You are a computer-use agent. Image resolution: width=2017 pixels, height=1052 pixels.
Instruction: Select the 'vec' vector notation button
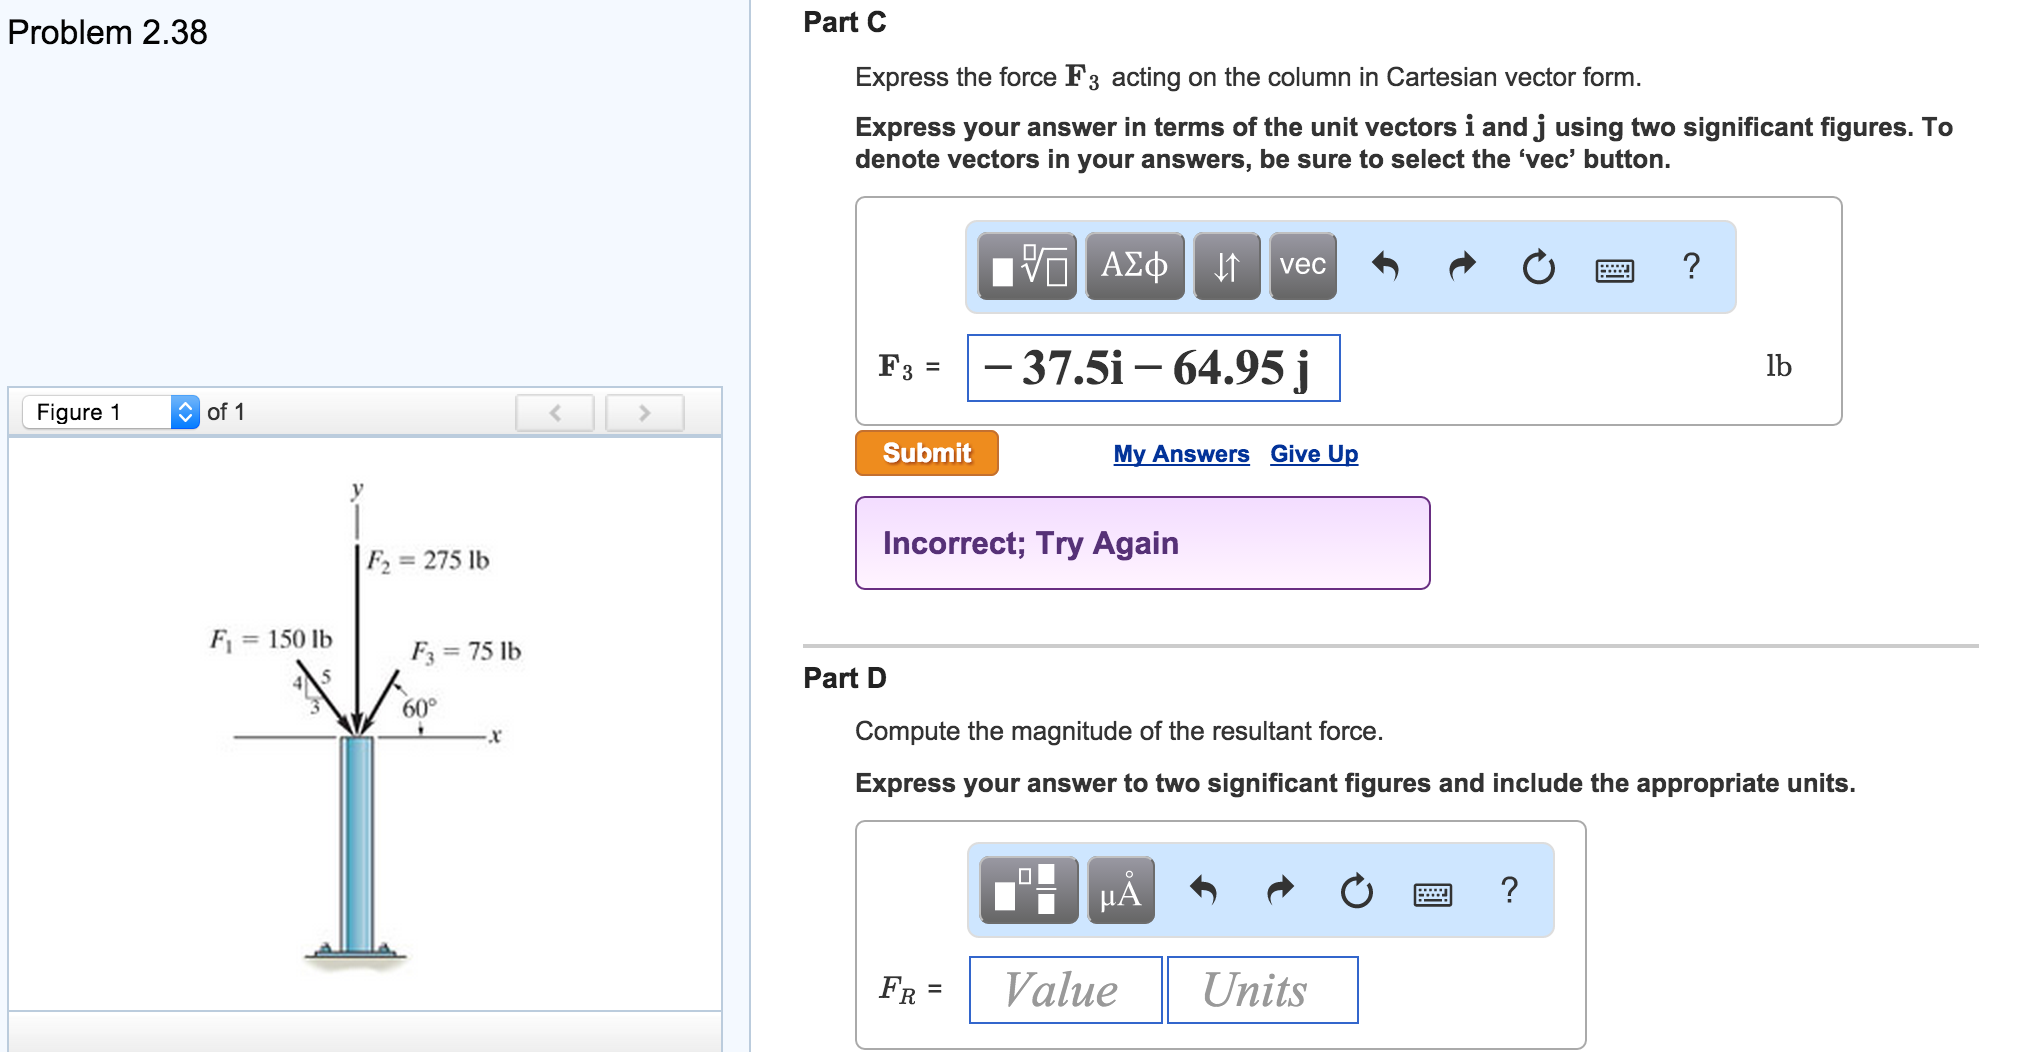[x=1301, y=266]
